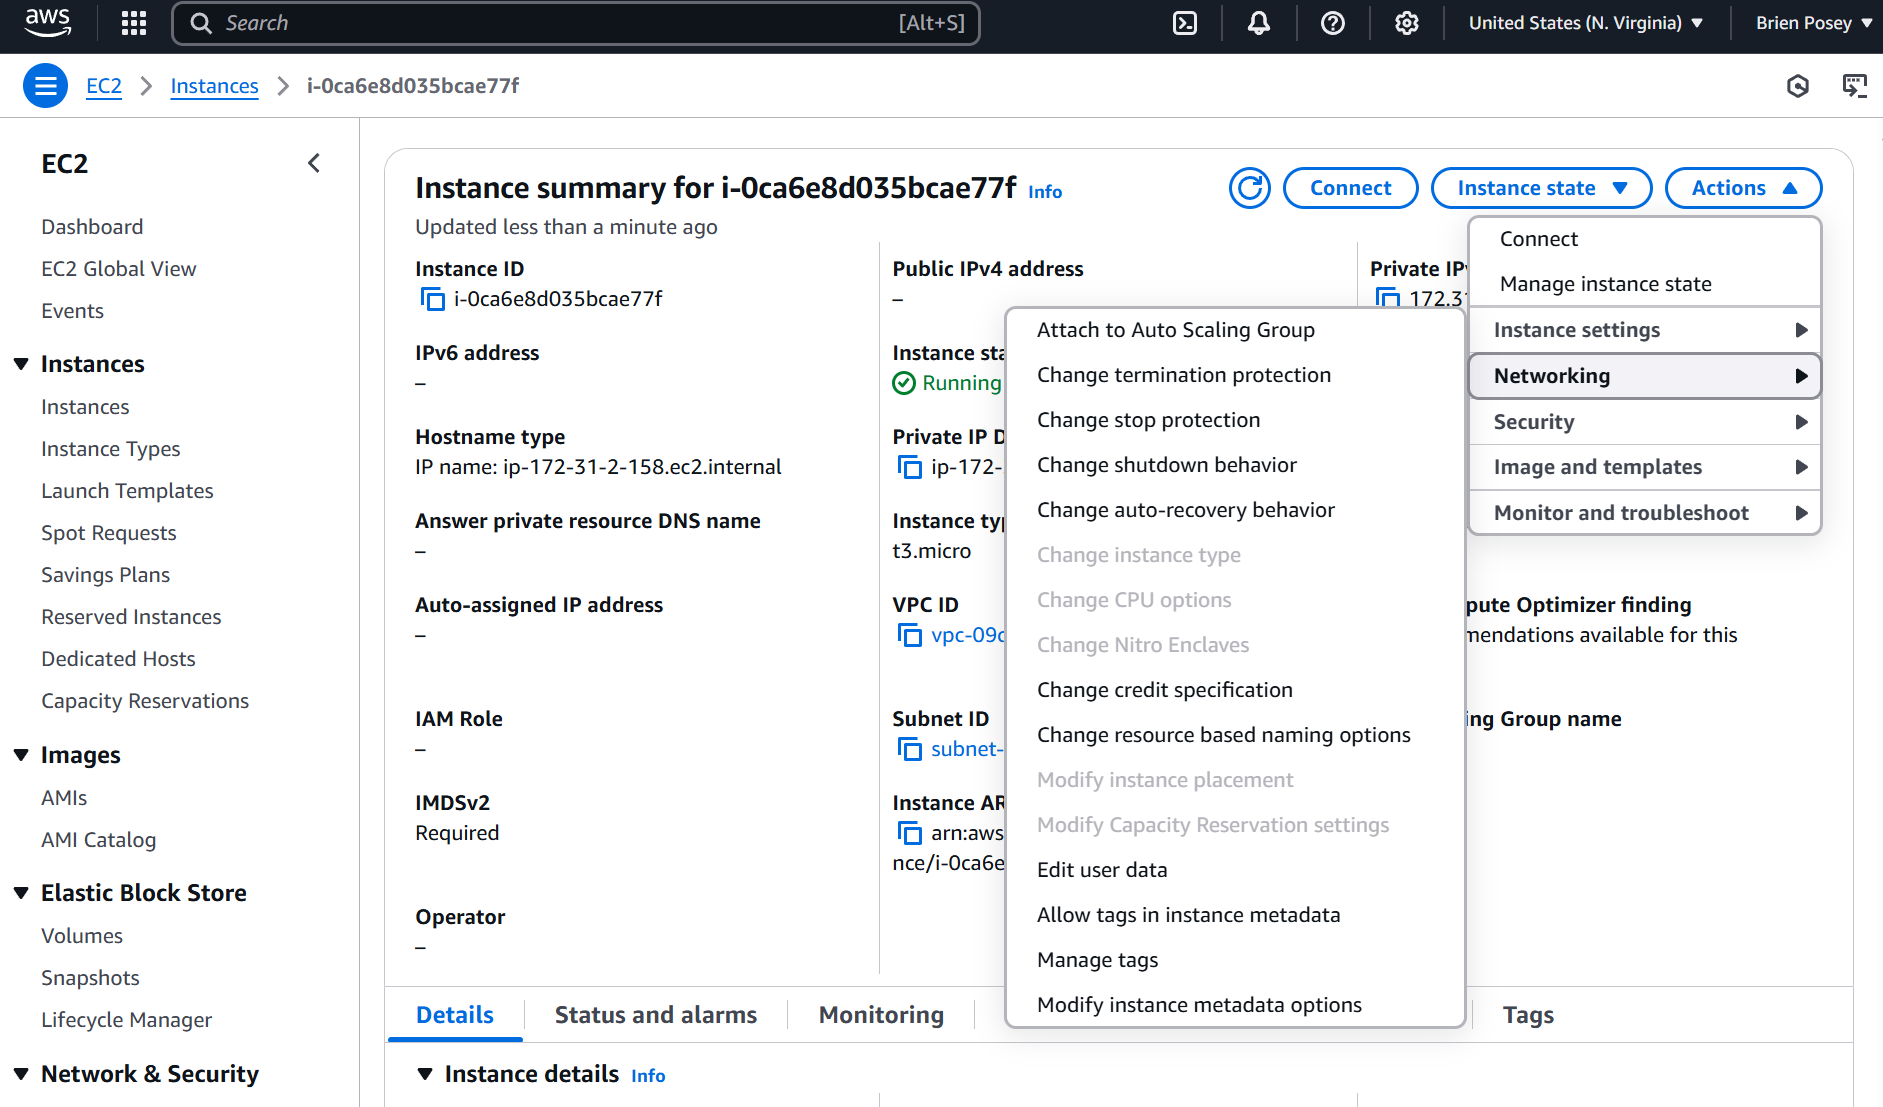The image size is (1883, 1107).
Task: Copy the VPC ID value
Action: pos(909,635)
